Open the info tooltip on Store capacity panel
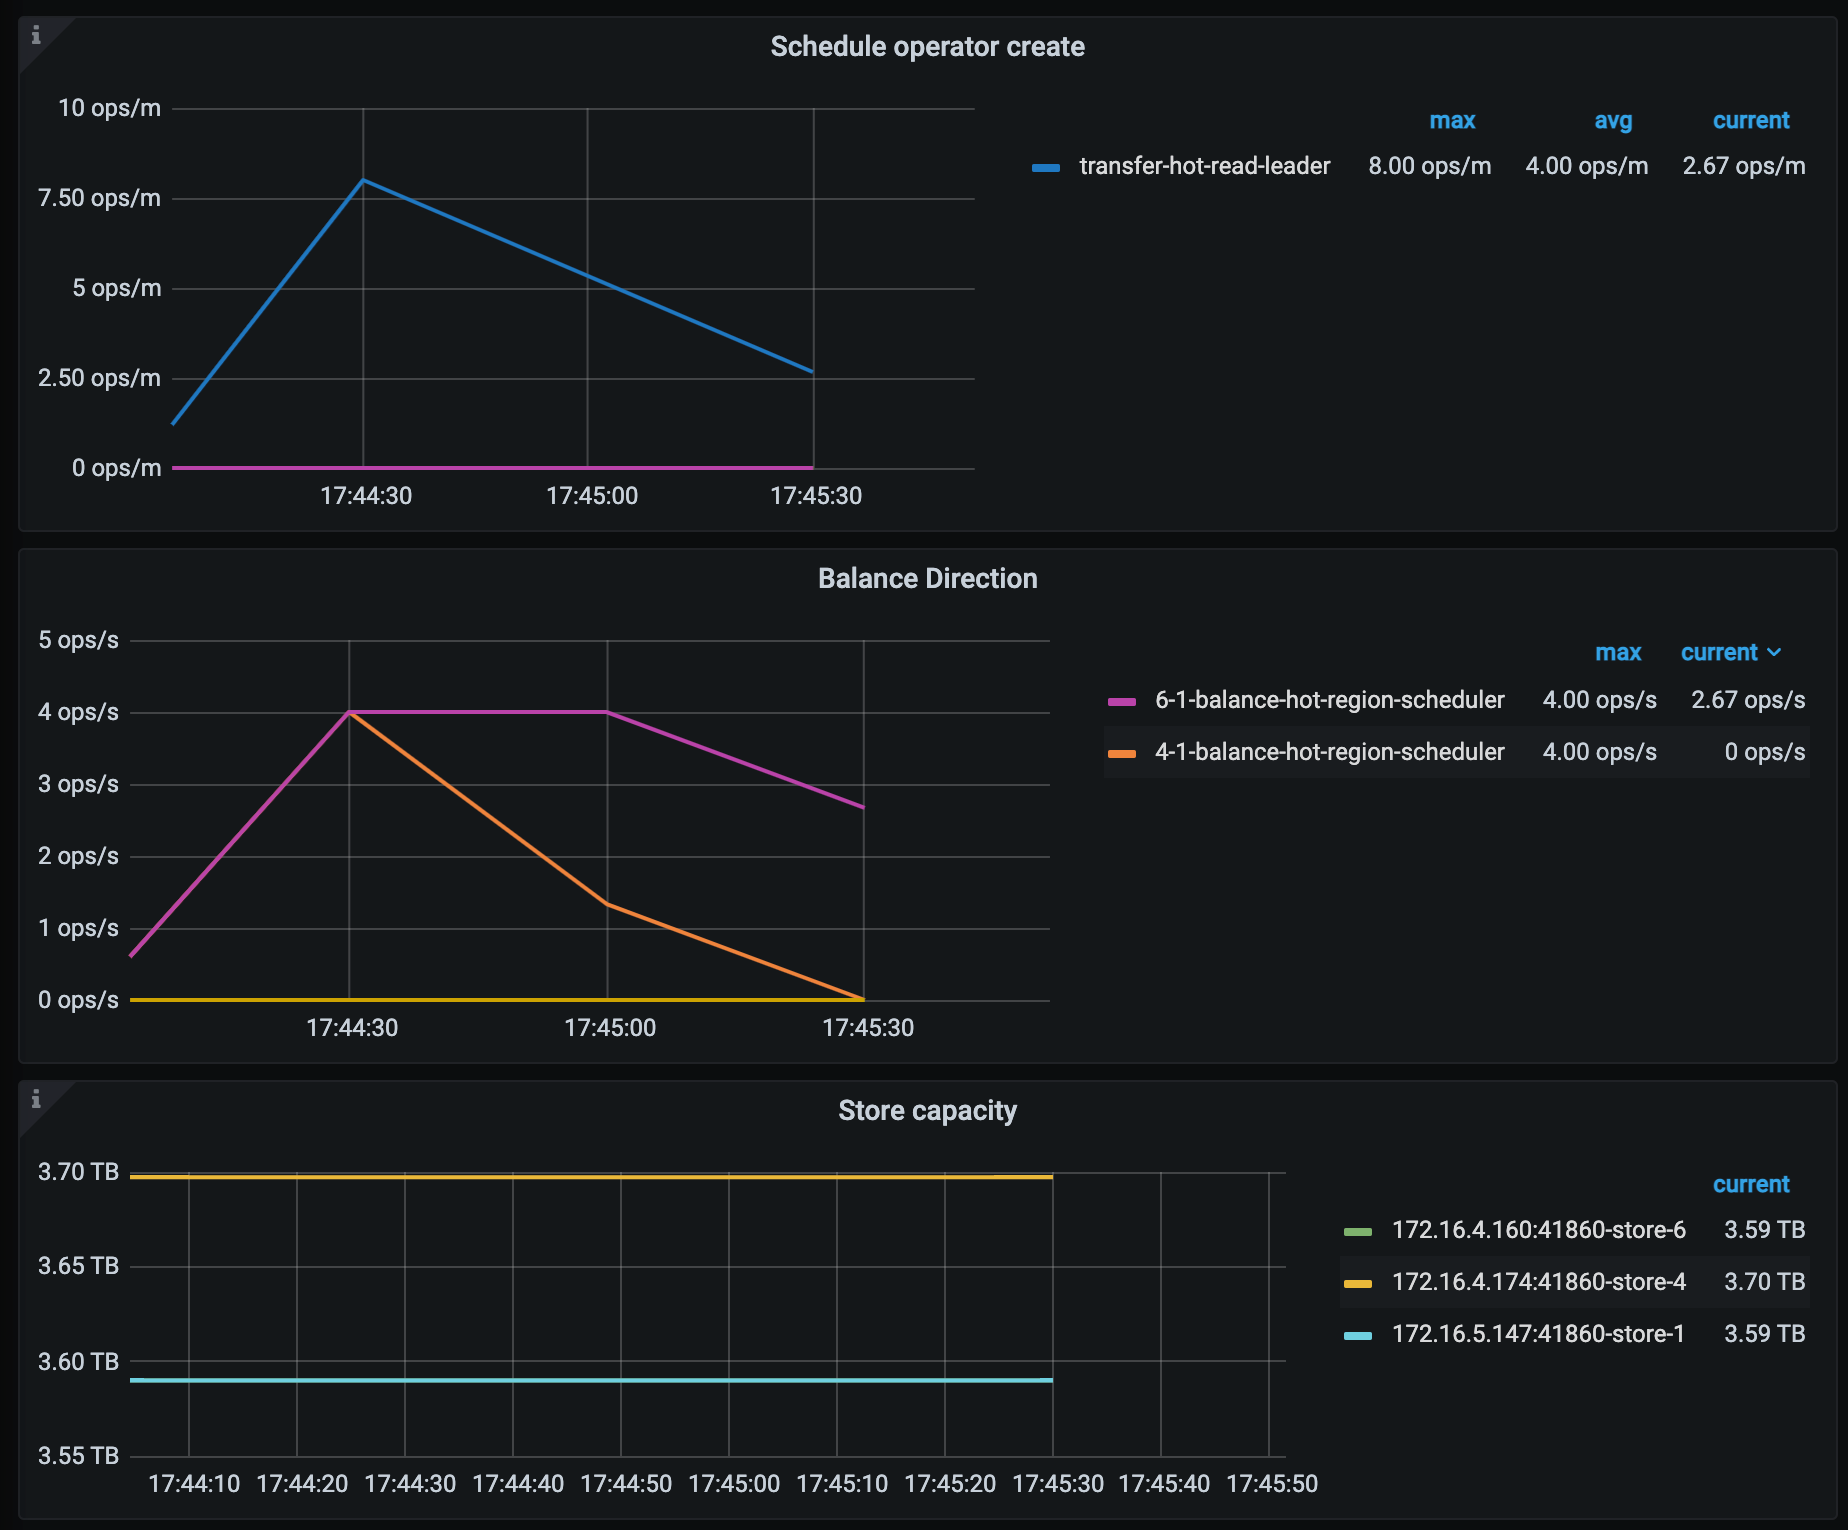The width and height of the screenshot is (1848, 1530). click(x=37, y=1101)
